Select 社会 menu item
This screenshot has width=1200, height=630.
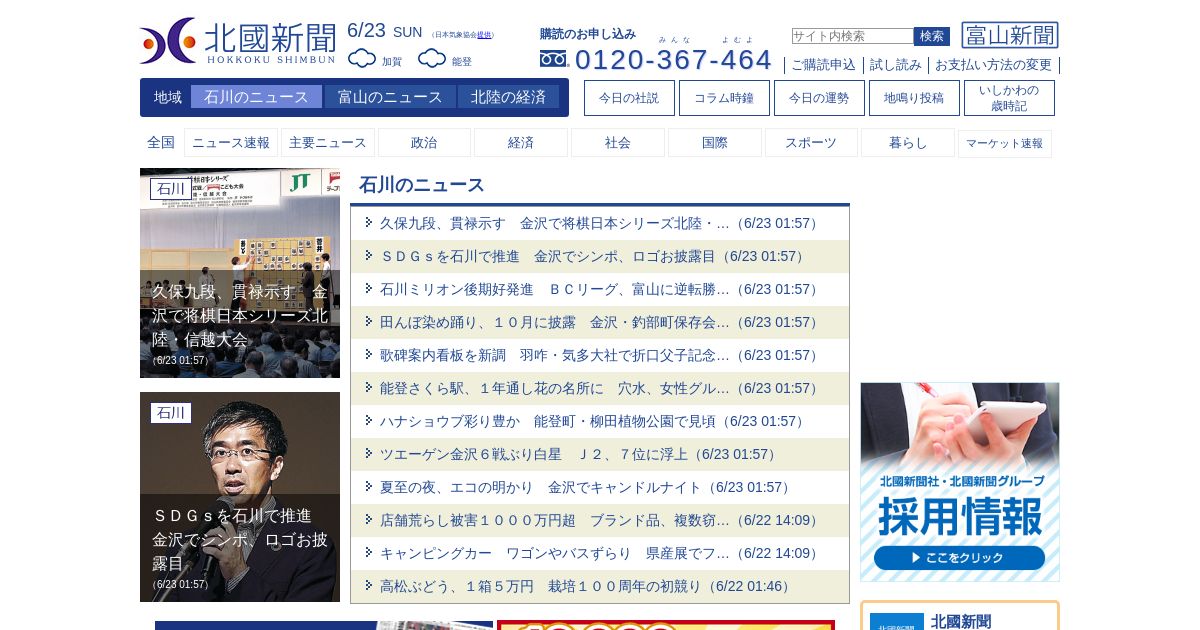pos(618,143)
